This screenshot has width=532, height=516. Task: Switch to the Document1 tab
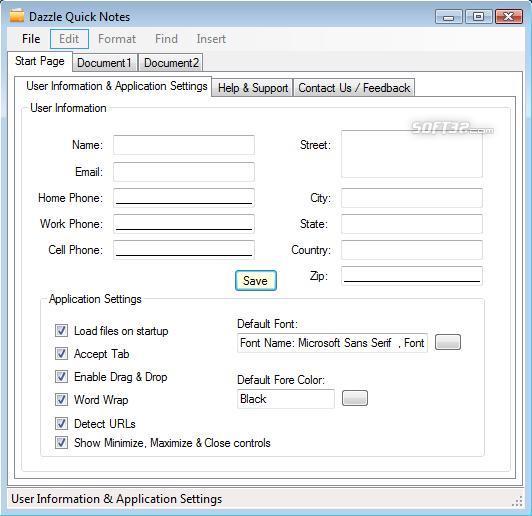104,63
